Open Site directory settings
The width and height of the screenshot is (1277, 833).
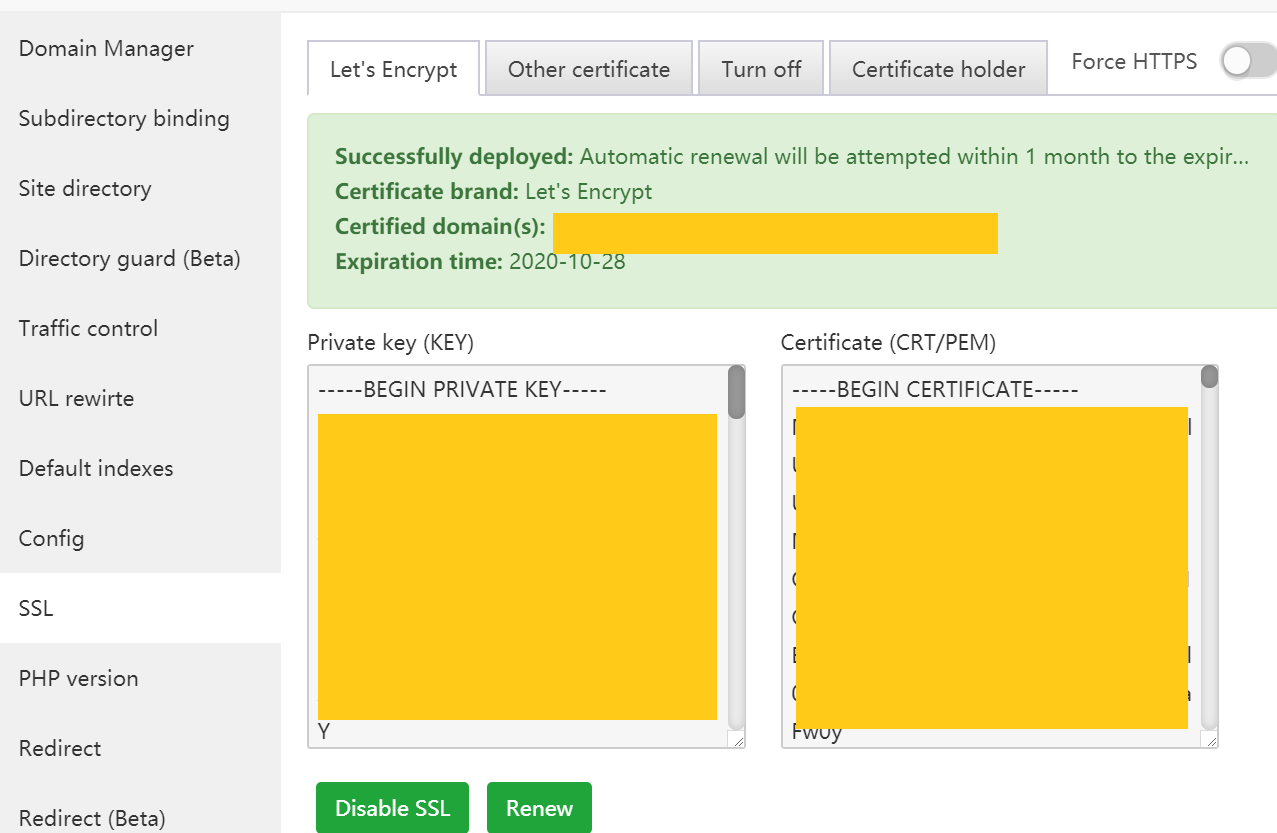85,188
